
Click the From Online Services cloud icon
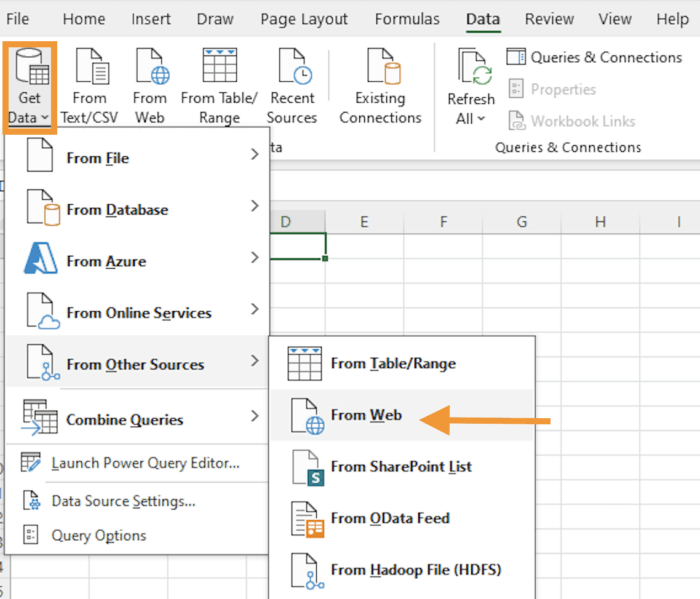pyautogui.click(x=43, y=311)
